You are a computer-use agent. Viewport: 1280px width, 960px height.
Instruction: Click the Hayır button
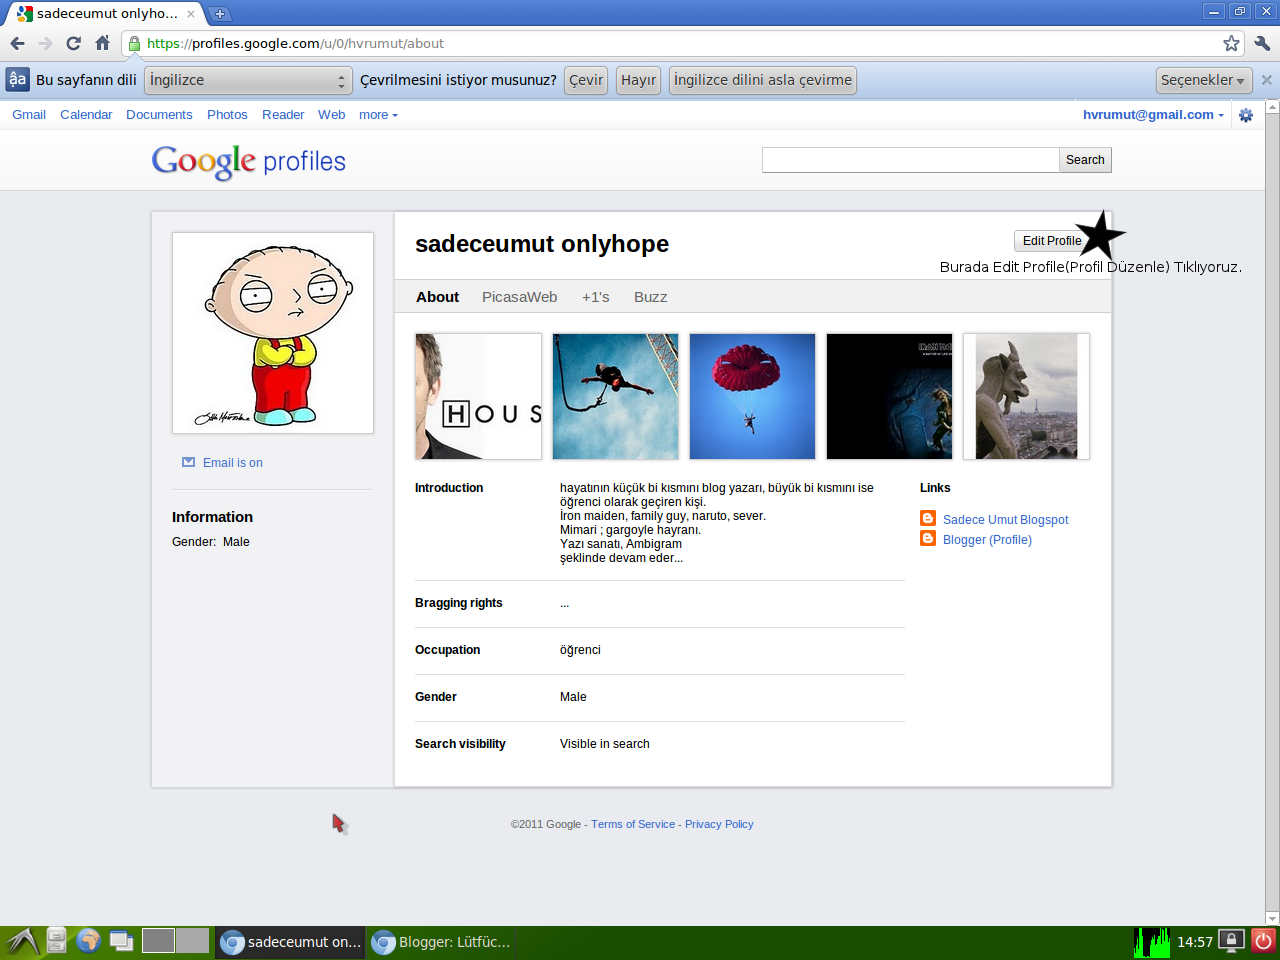[x=638, y=80]
